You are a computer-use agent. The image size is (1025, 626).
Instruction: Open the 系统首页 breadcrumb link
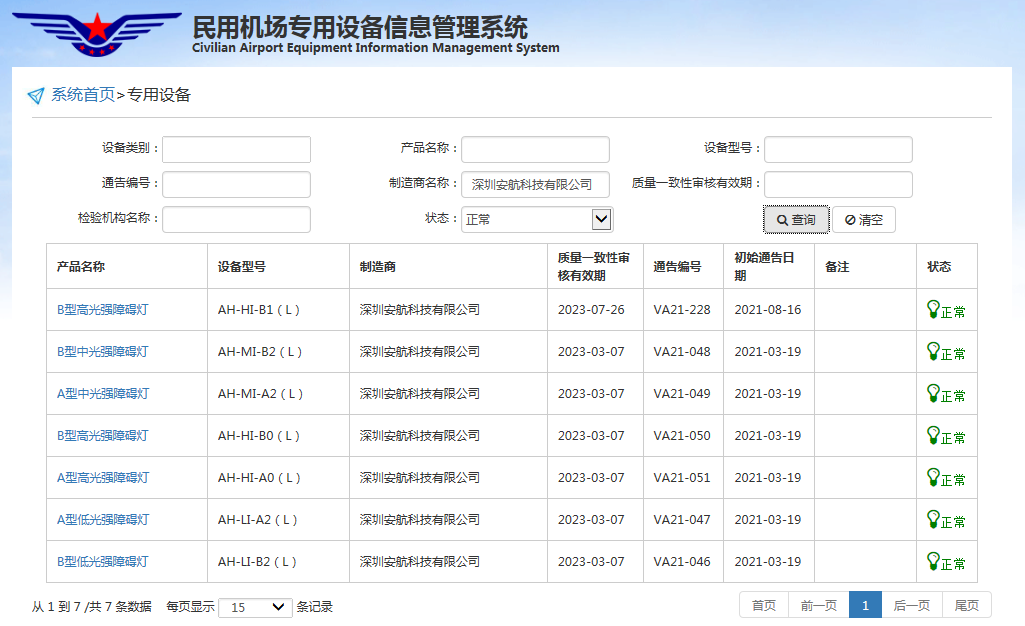83,96
